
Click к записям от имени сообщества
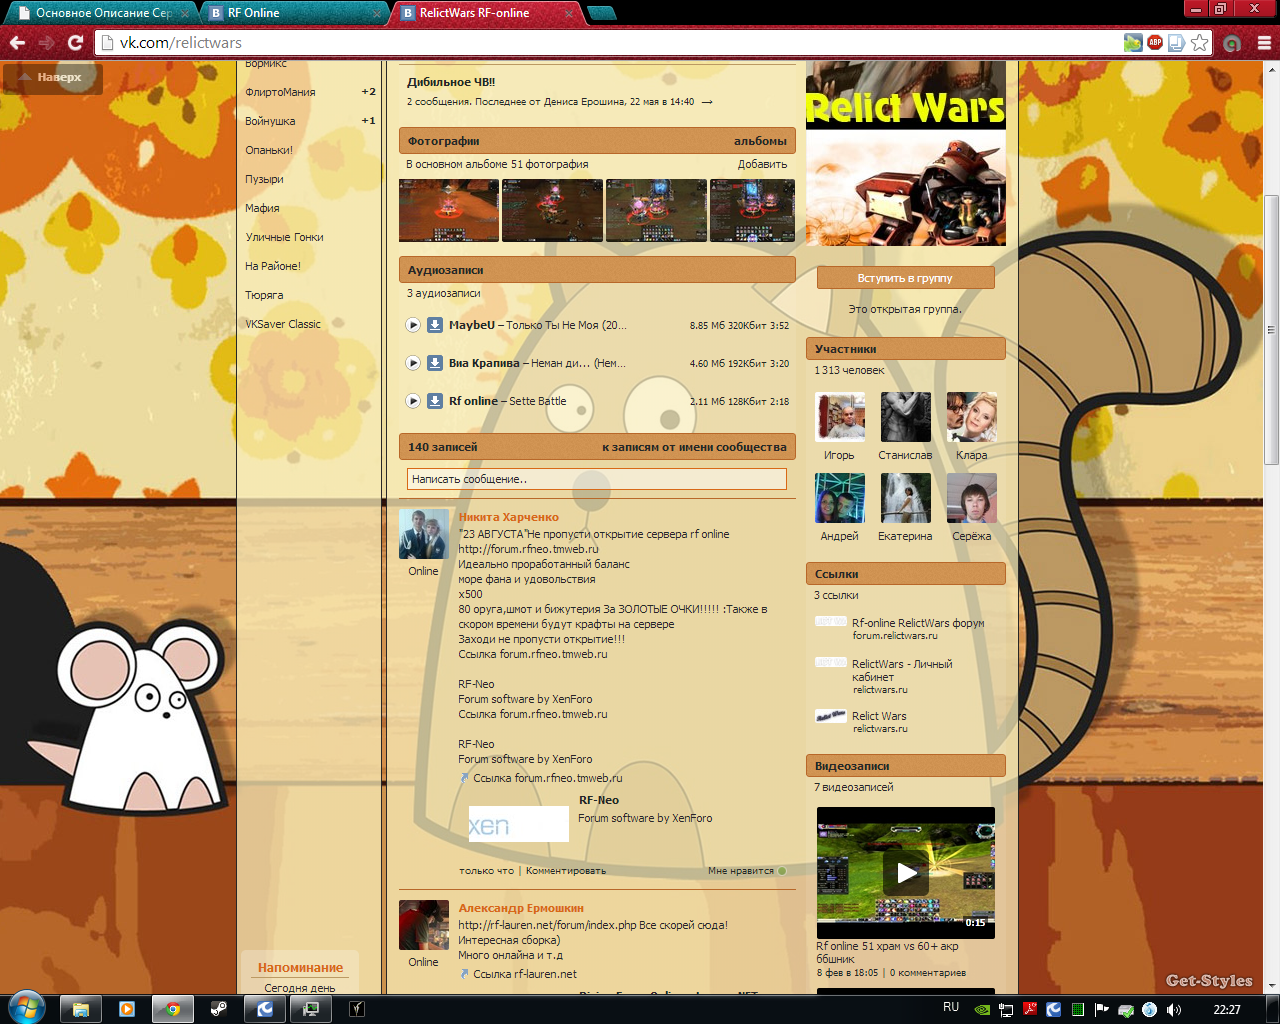click(694, 447)
